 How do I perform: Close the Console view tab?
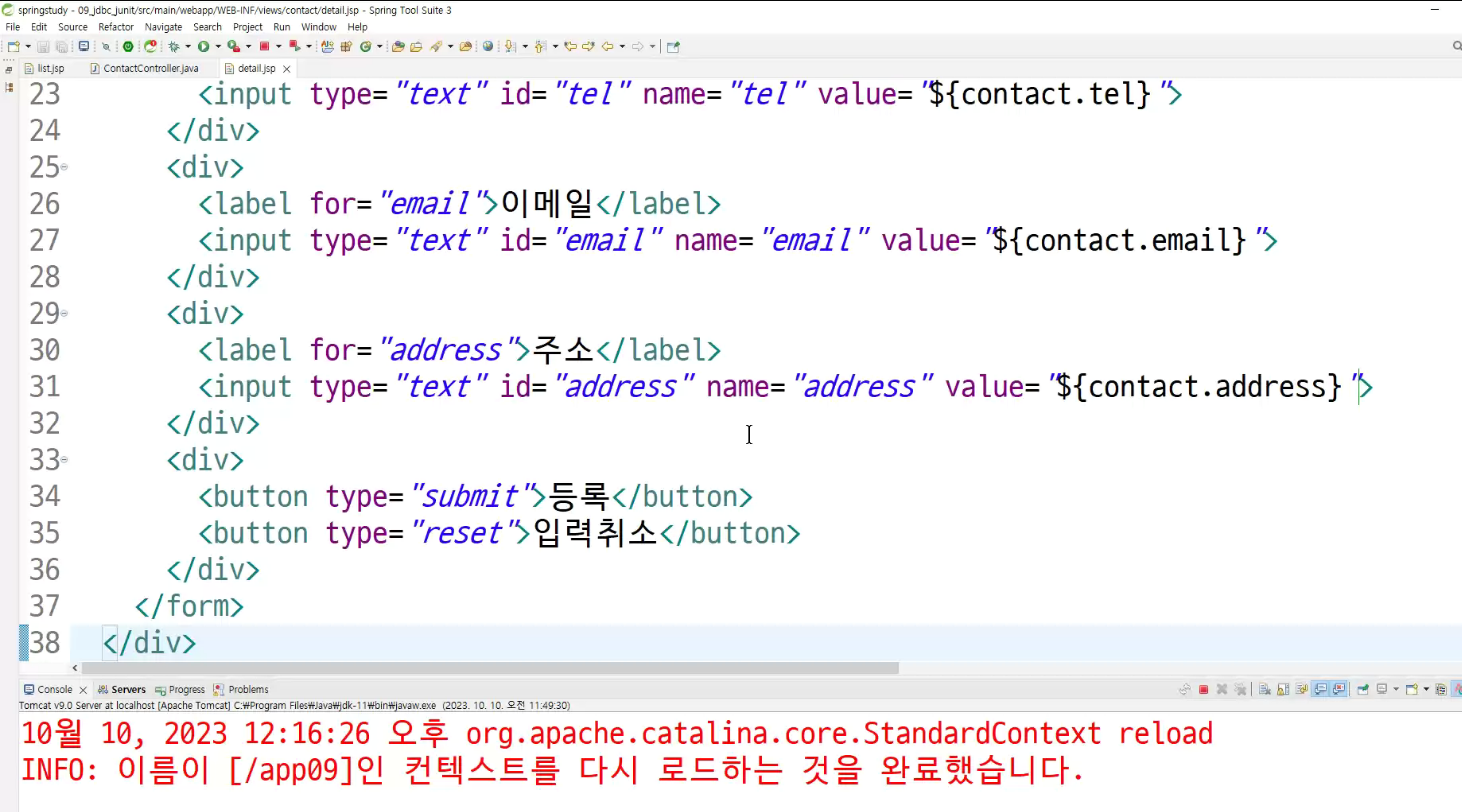click(84, 690)
